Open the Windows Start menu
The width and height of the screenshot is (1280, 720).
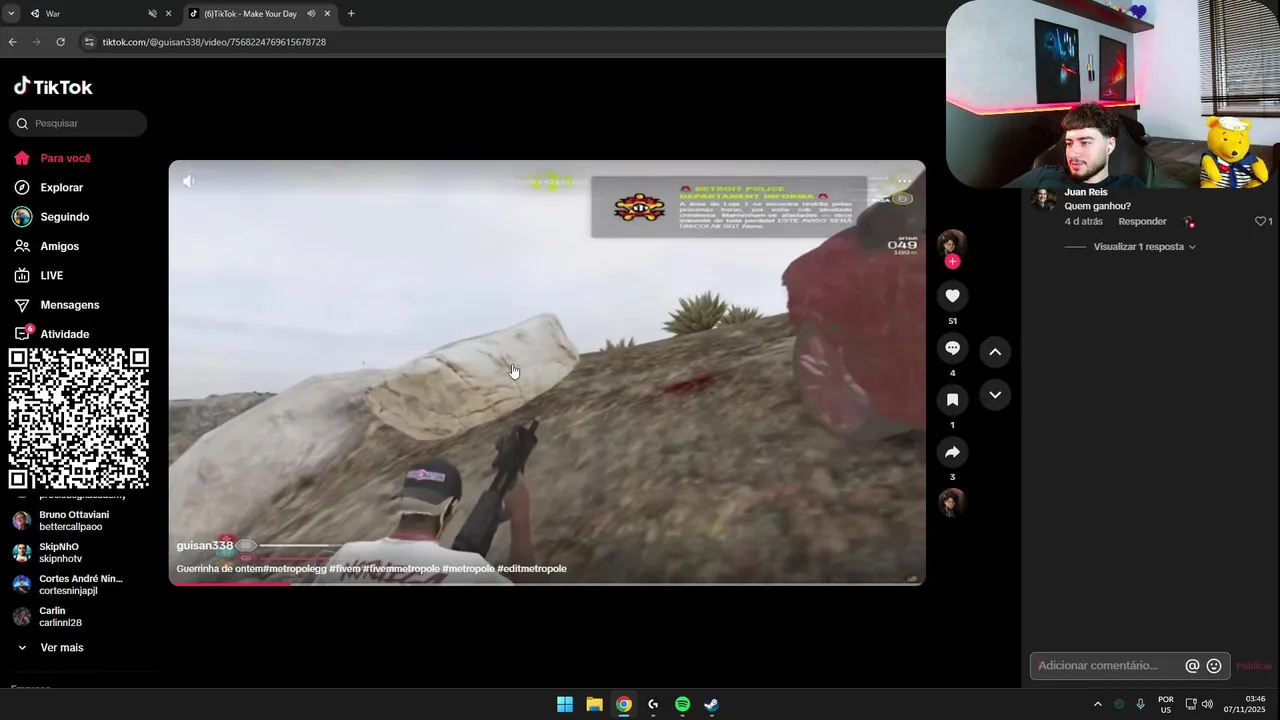(x=565, y=704)
